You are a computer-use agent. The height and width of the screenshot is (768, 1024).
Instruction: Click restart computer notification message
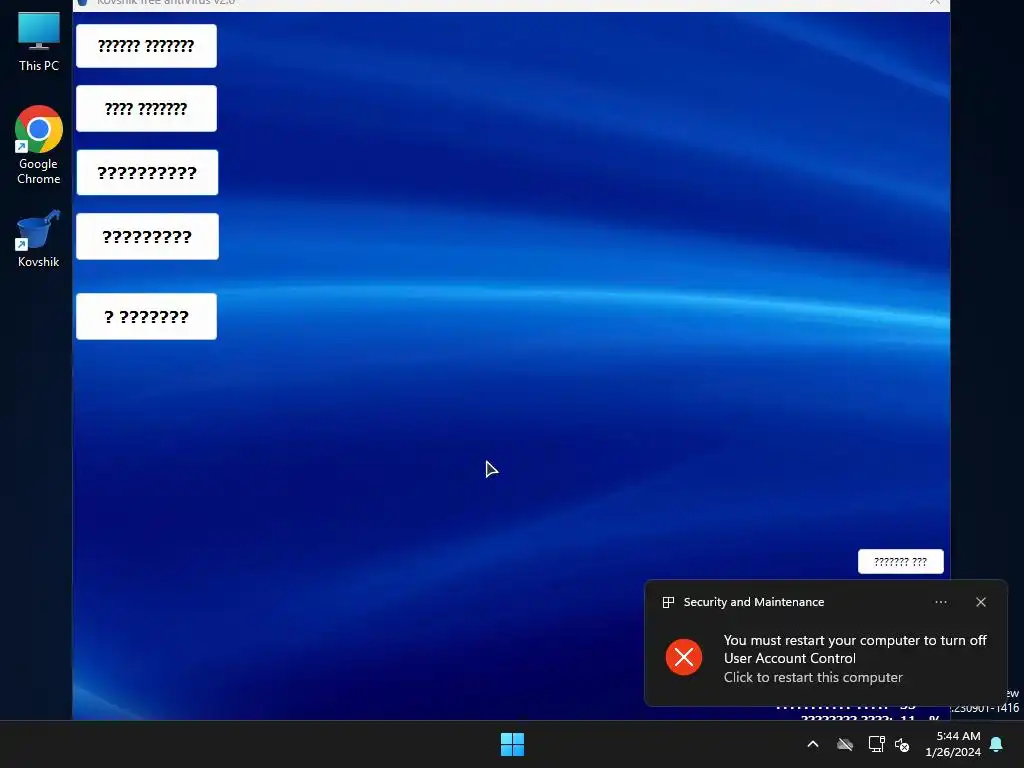tap(855, 658)
